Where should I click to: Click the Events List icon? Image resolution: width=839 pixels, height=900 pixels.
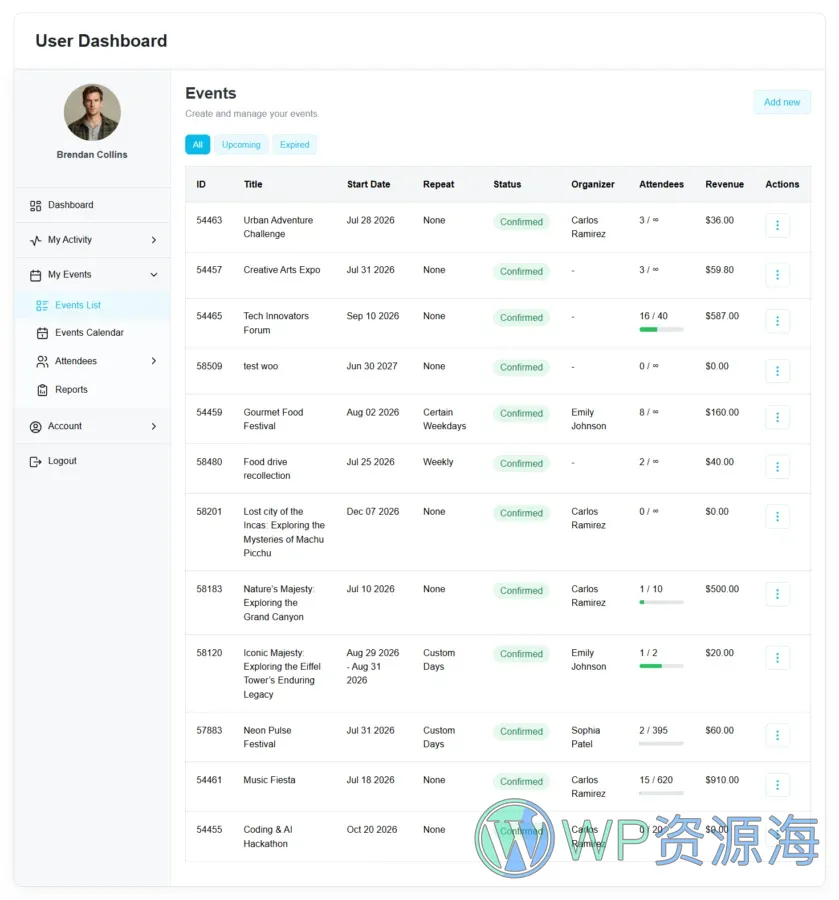[42, 305]
